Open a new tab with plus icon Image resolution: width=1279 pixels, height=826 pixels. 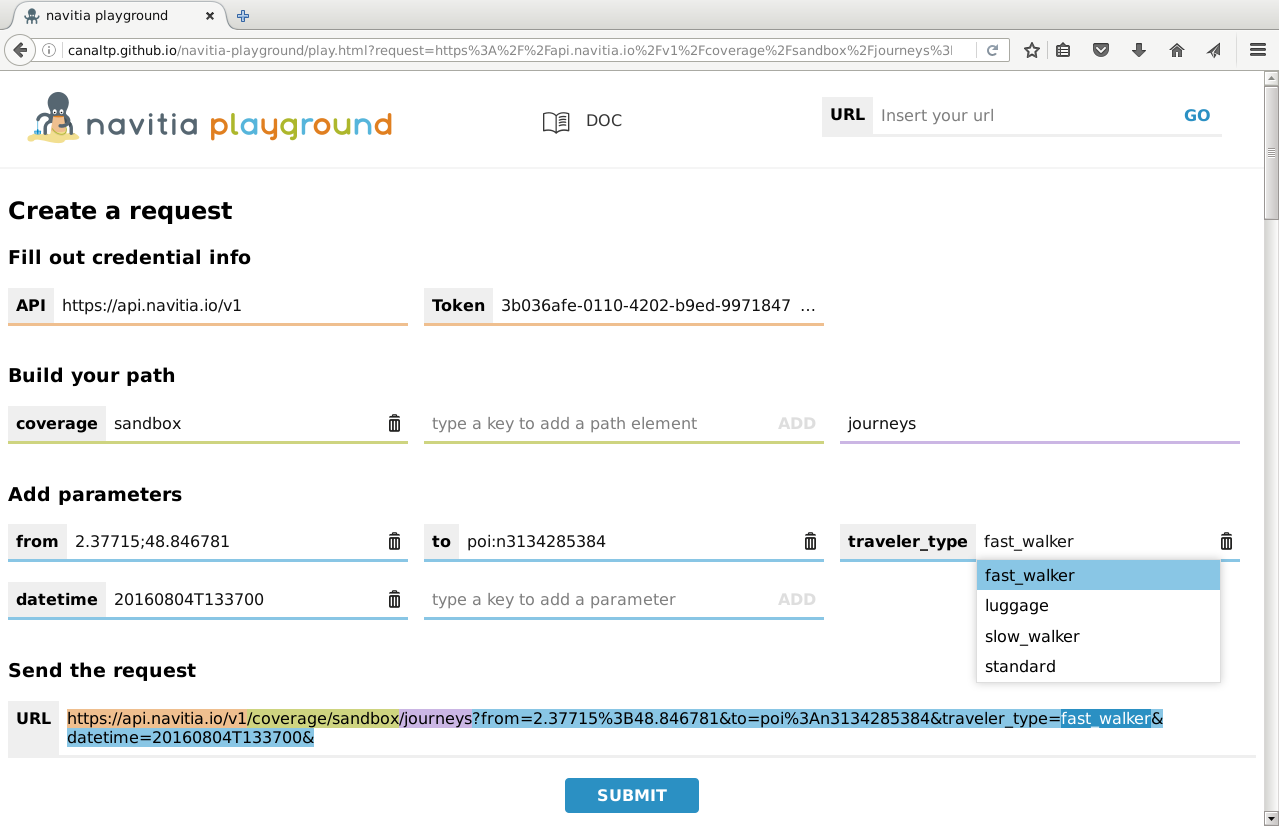click(x=243, y=16)
